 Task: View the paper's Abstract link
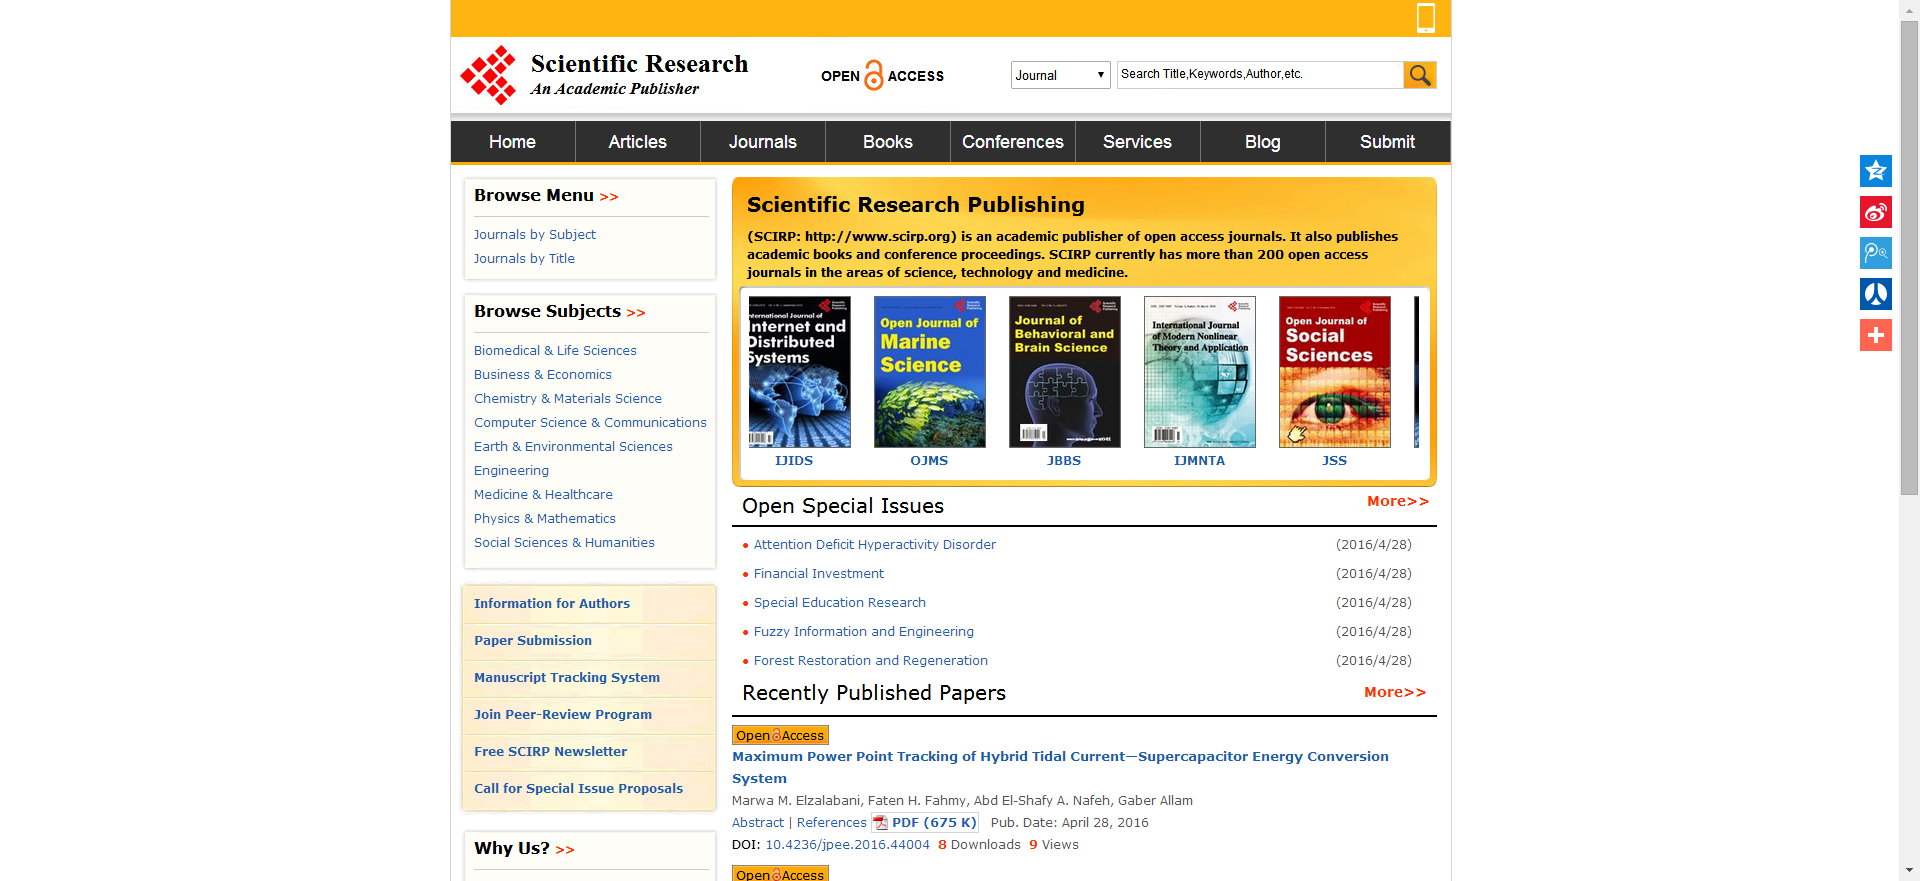(758, 823)
